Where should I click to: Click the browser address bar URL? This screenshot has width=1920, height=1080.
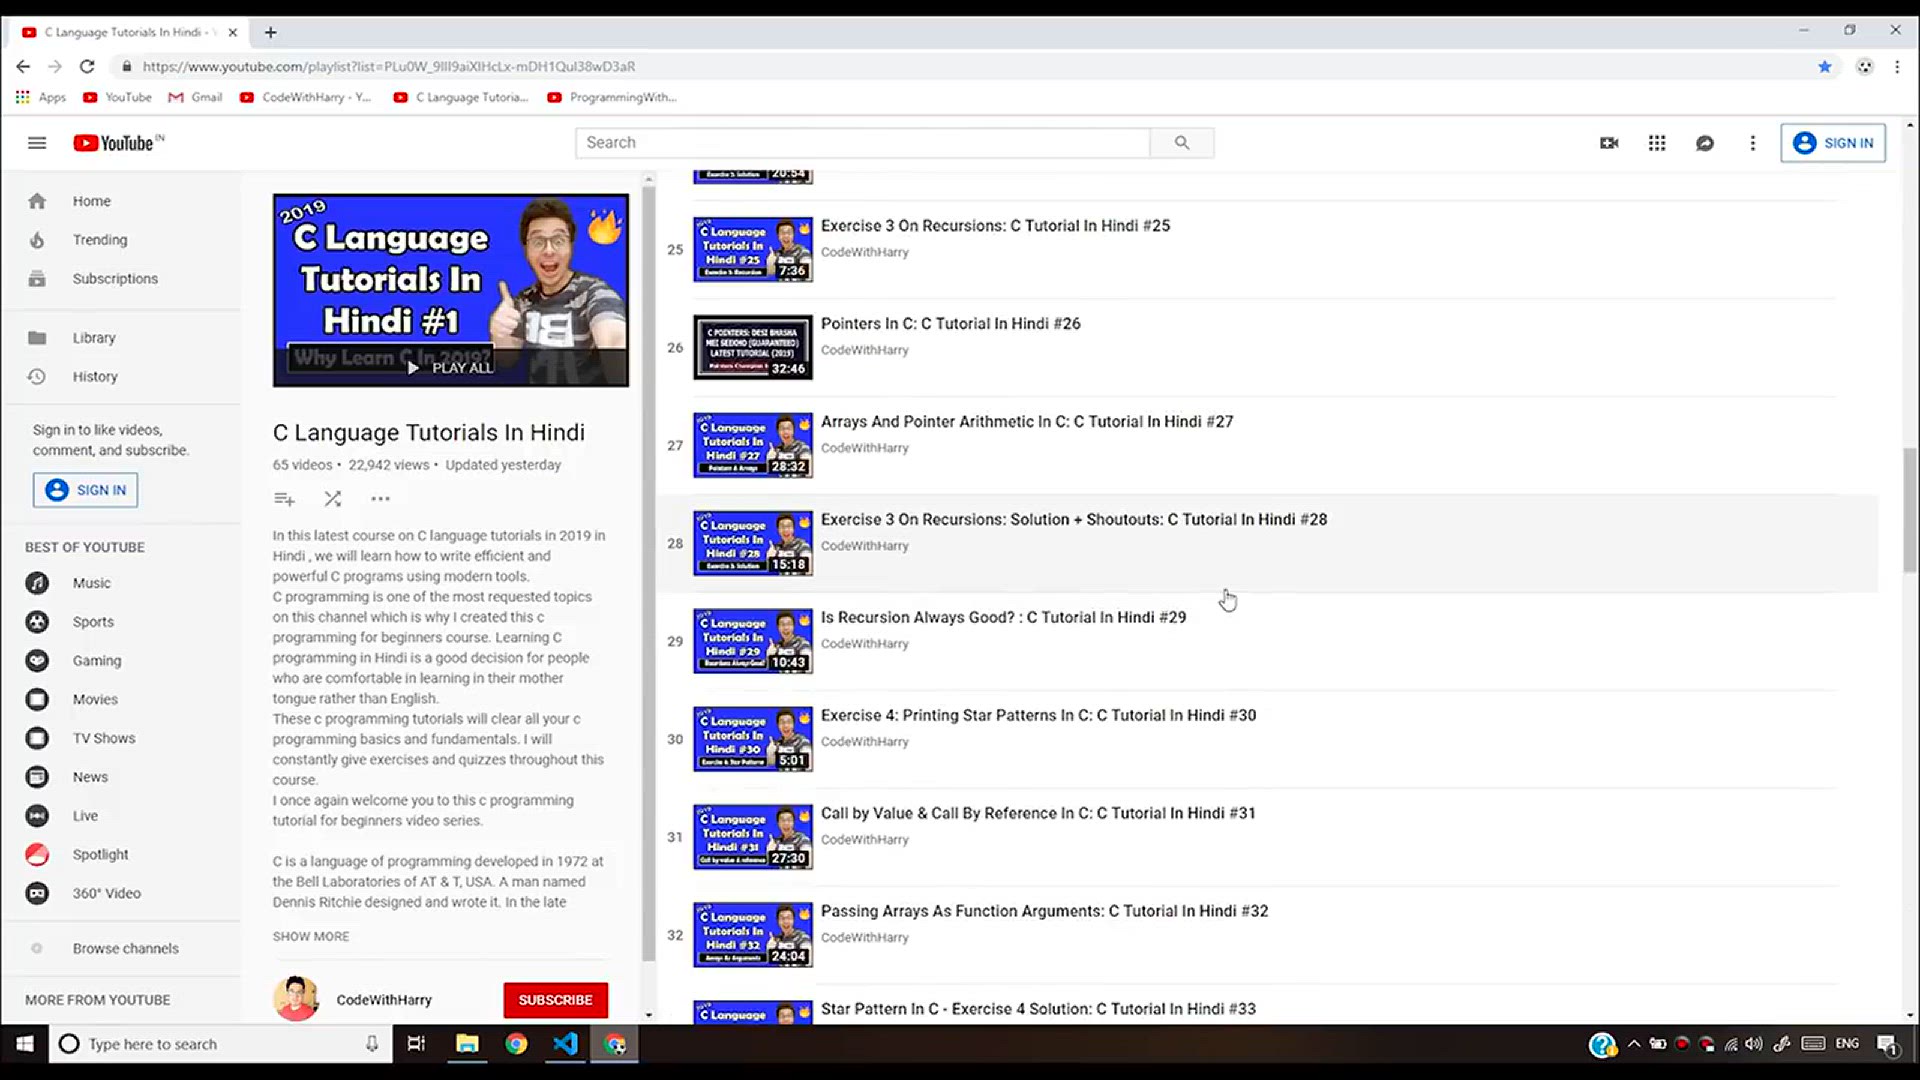(x=389, y=66)
